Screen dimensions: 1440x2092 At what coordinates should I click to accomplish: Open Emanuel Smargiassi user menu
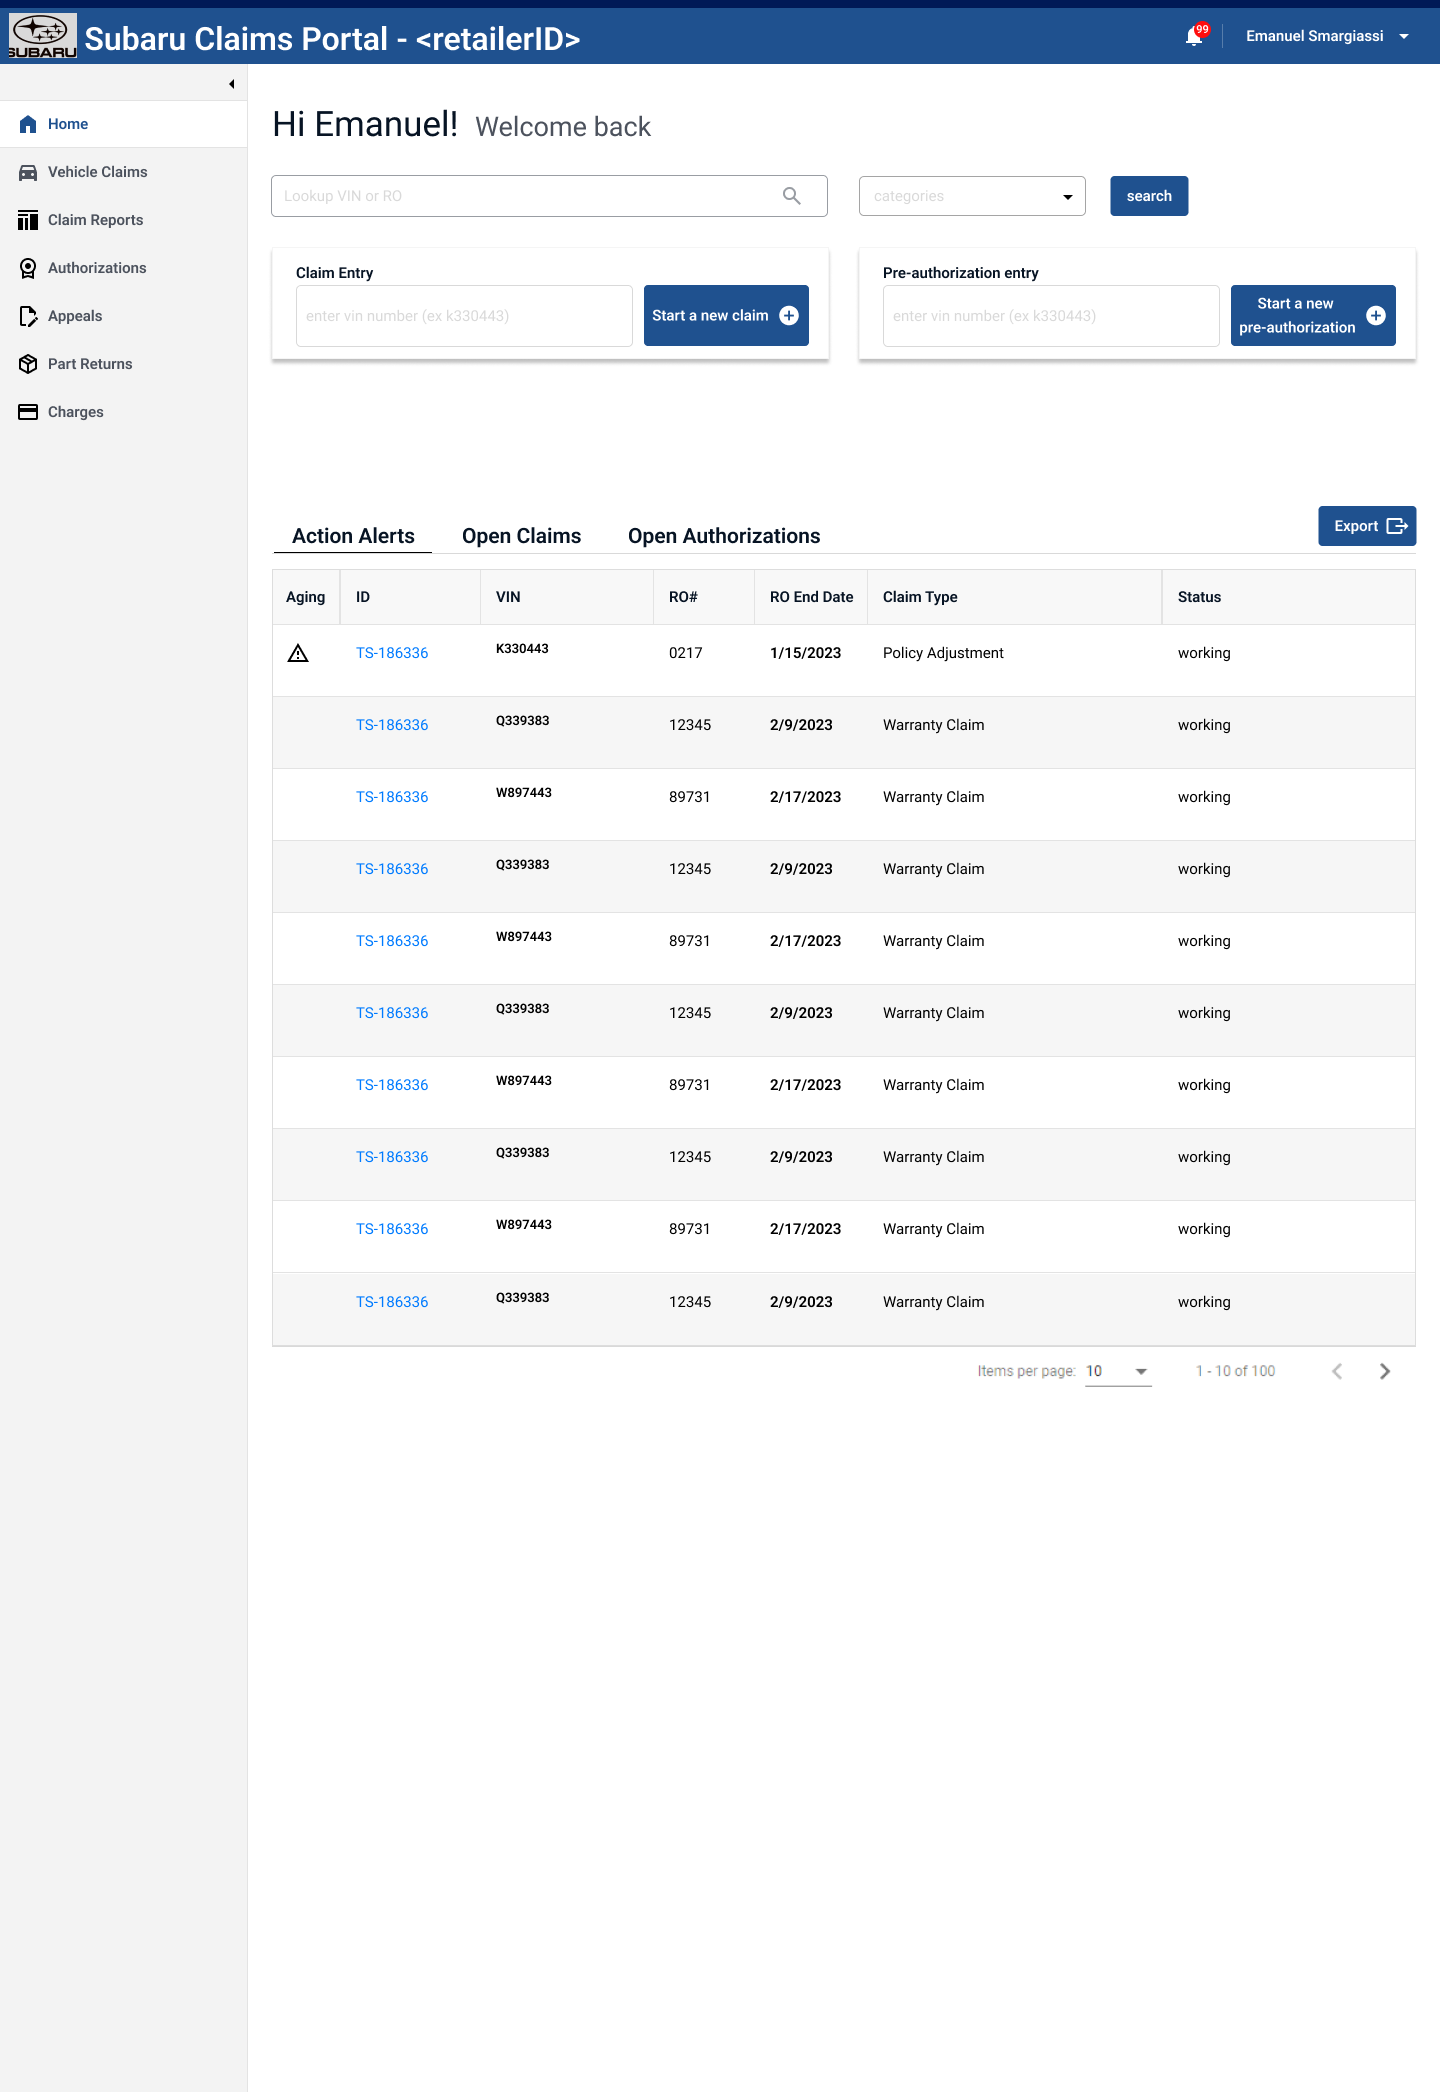[x=1326, y=36]
